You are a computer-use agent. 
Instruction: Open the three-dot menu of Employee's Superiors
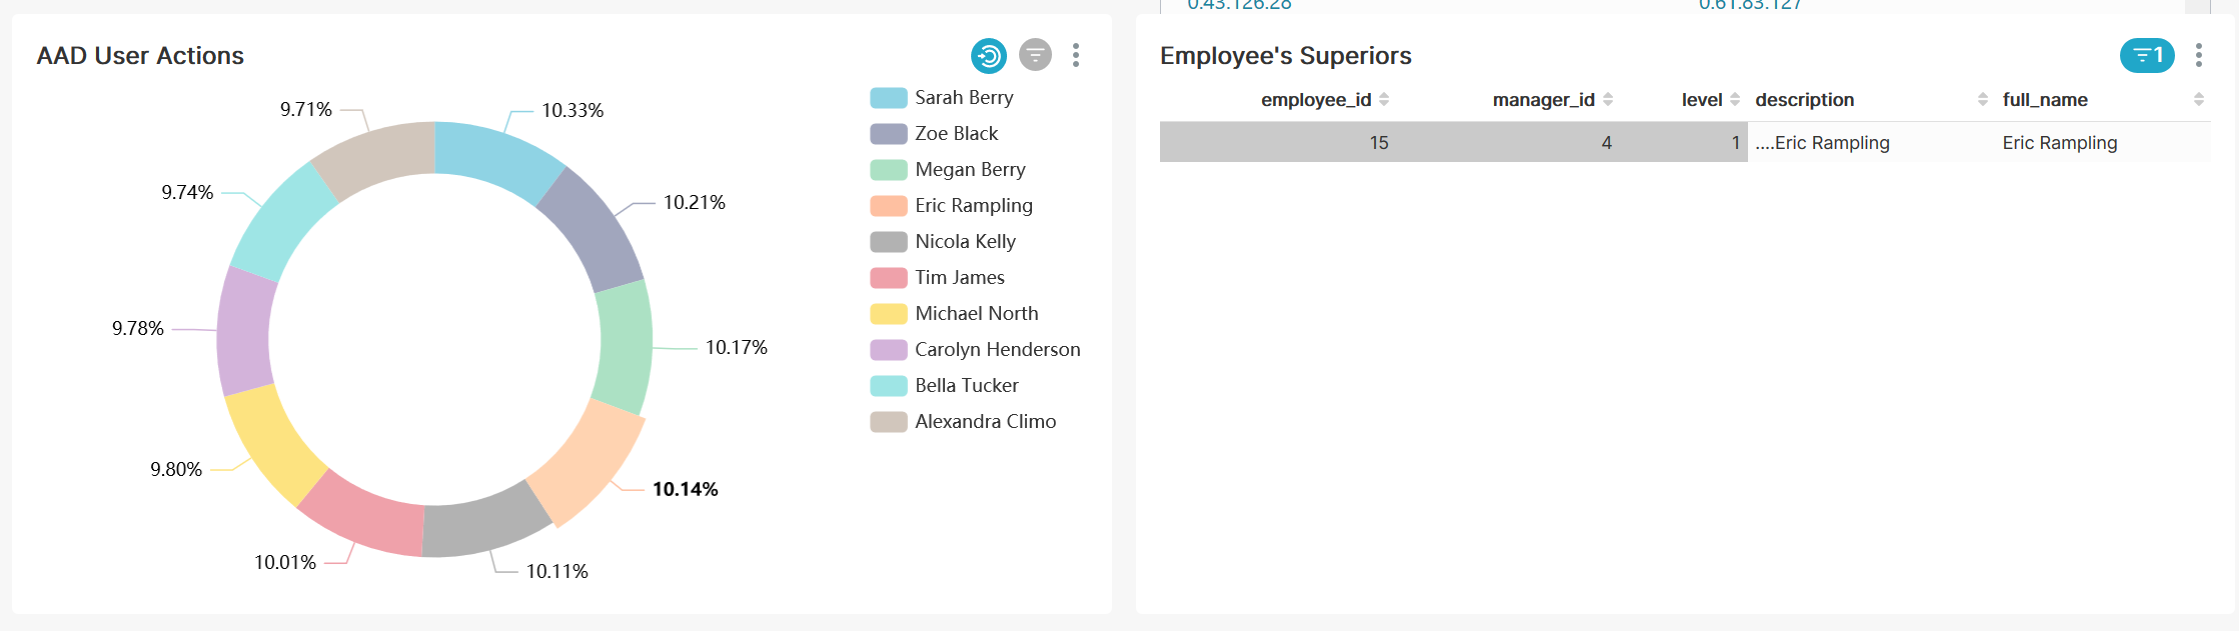(x=2198, y=55)
